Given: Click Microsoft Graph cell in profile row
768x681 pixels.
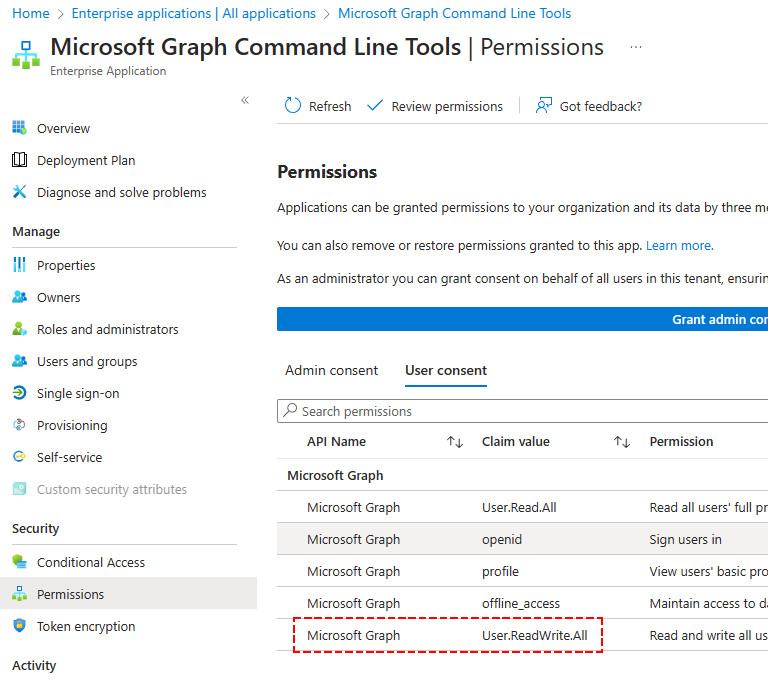Looking at the screenshot, I should (354, 572).
